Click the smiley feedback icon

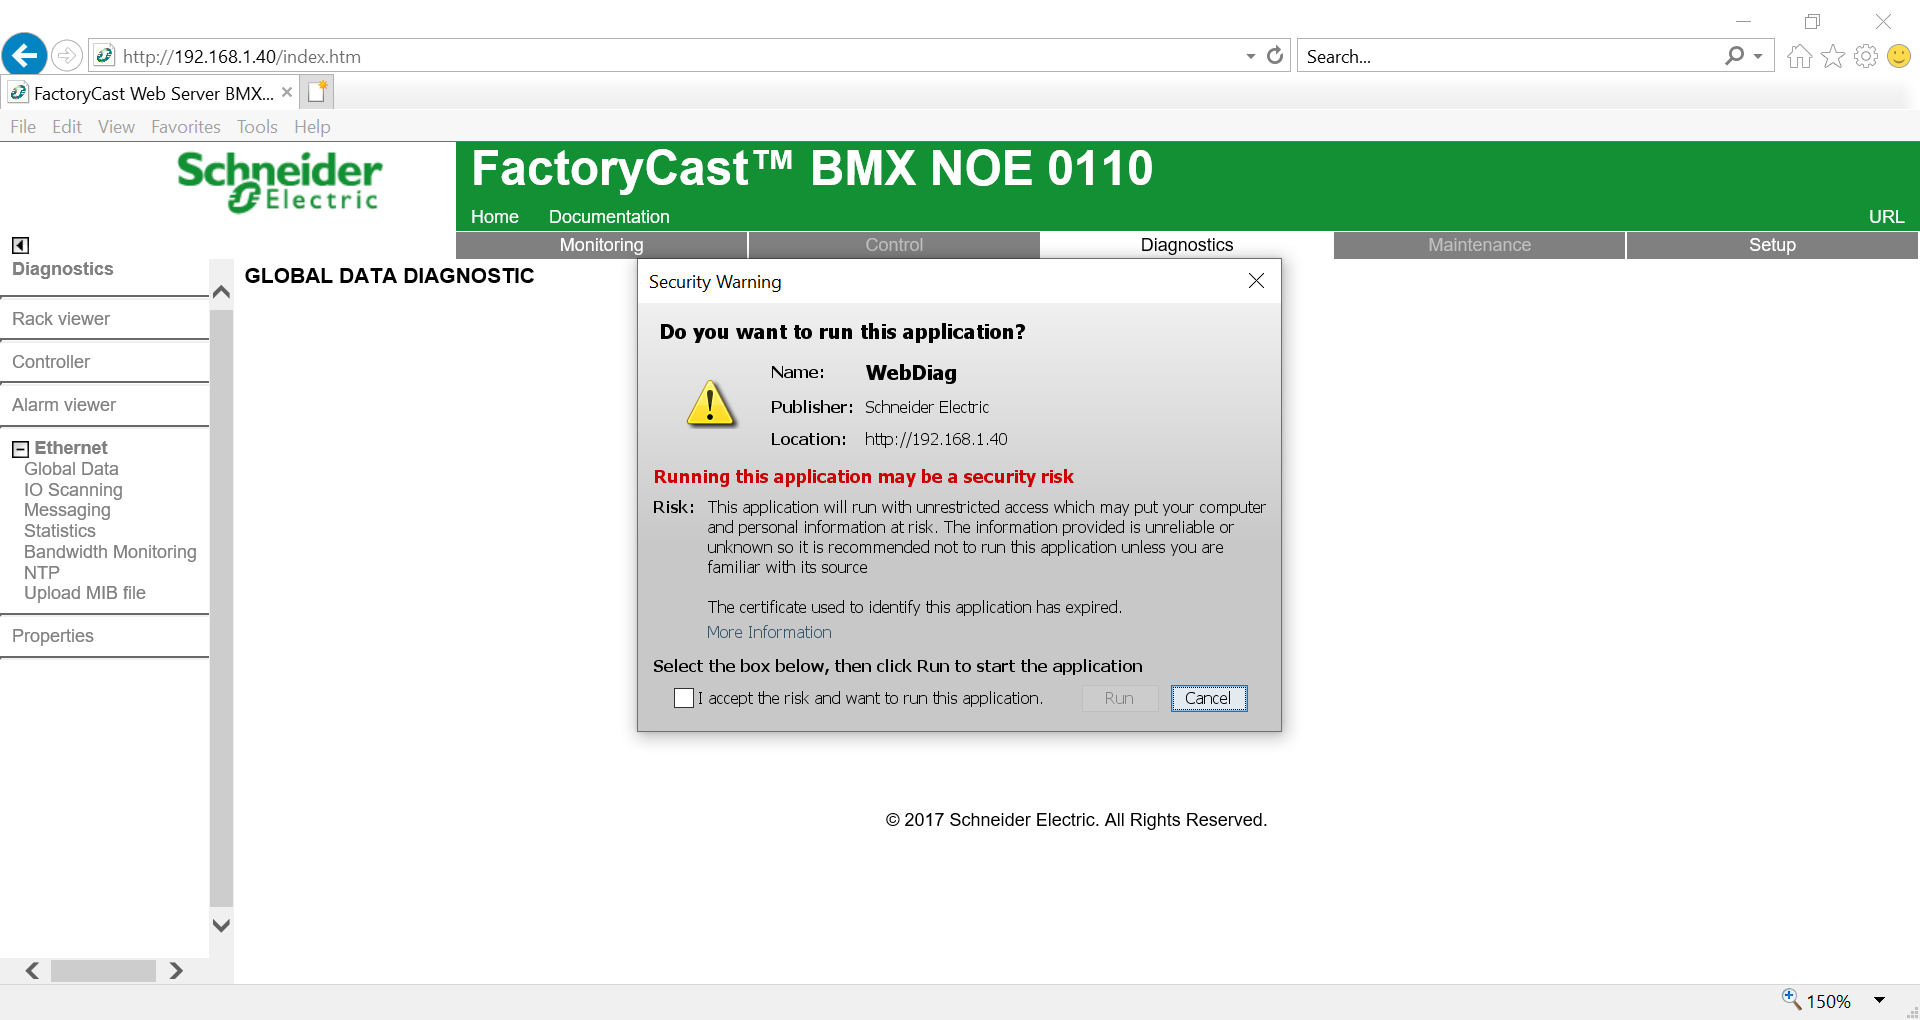(1899, 57)
